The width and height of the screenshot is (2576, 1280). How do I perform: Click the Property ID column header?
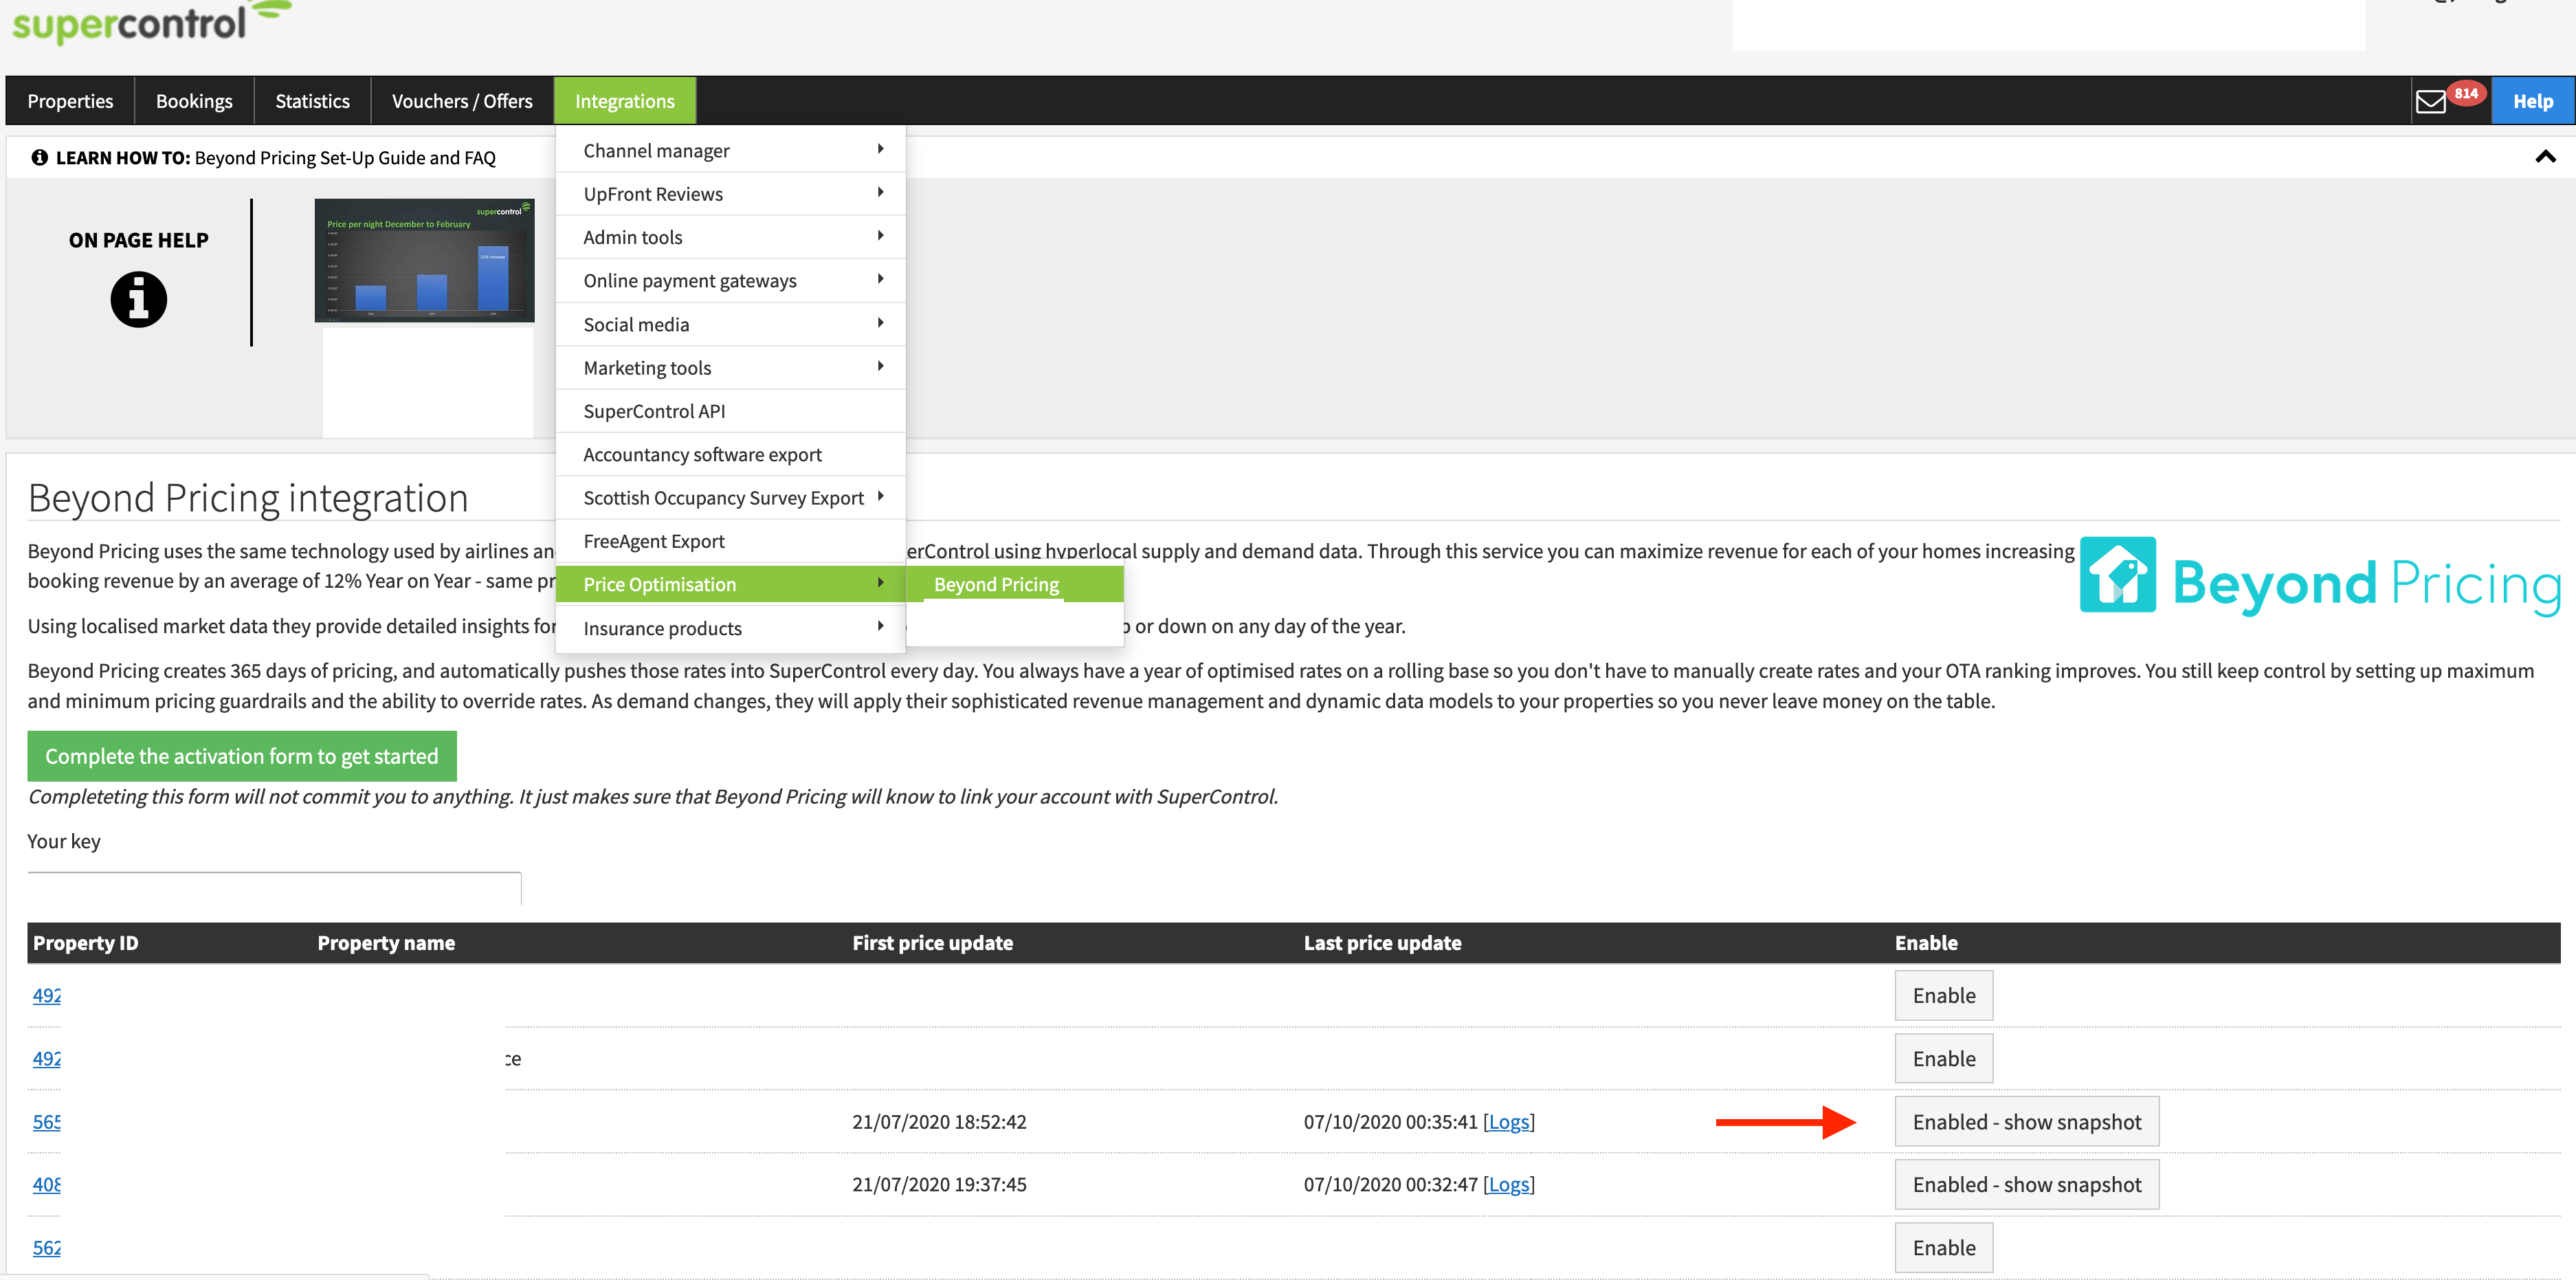tap(85, 942)
